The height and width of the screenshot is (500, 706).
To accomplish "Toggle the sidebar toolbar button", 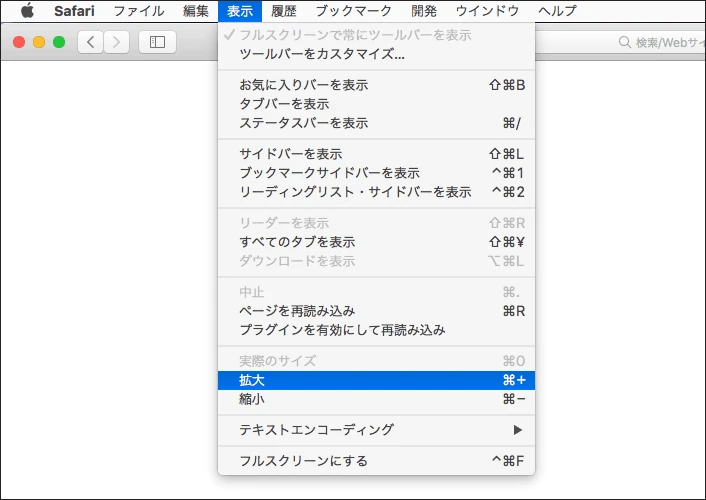I will (157, 42).
